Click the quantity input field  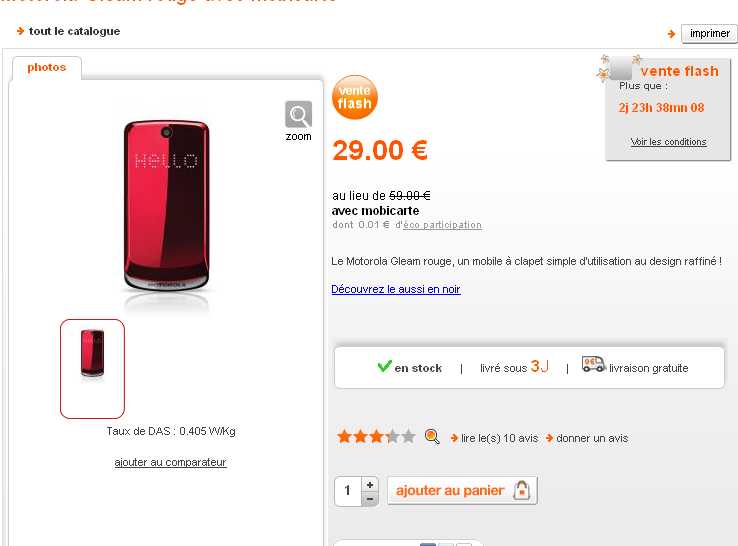pos(348,491)
